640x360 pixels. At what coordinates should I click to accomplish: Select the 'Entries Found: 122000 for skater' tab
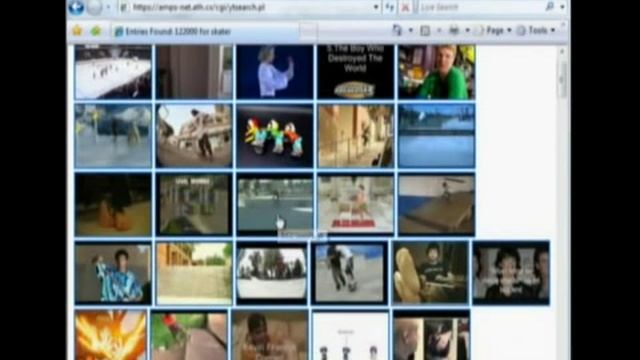205,31
